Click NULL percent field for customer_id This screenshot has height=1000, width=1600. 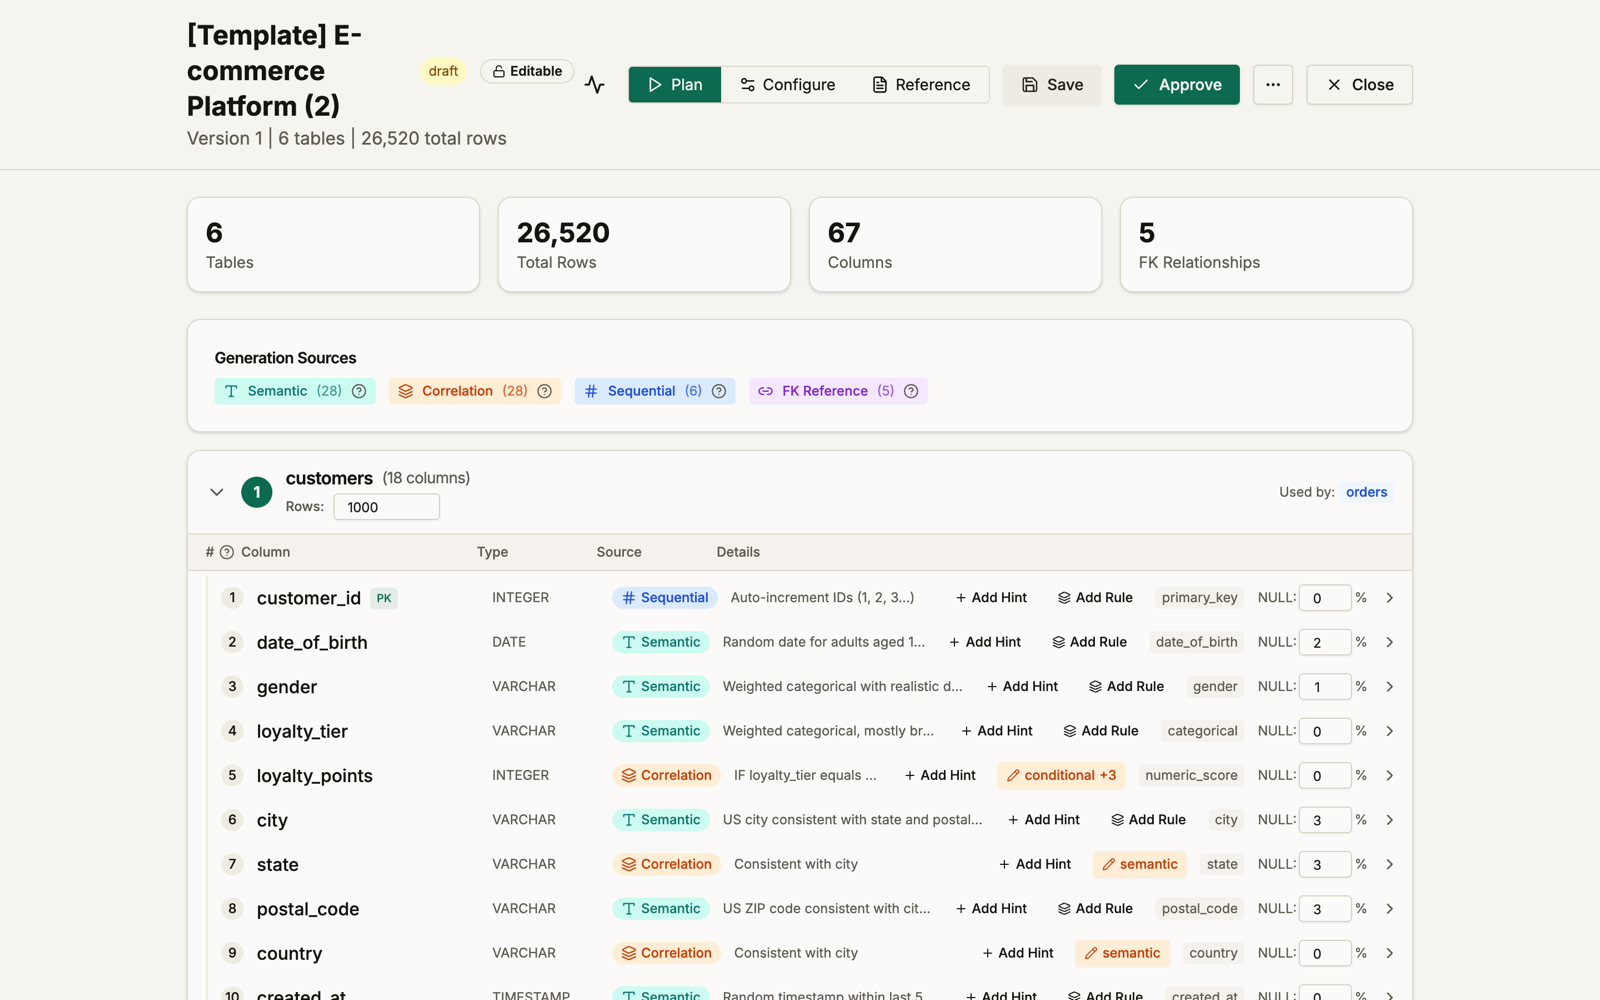tap(1325, 598)
